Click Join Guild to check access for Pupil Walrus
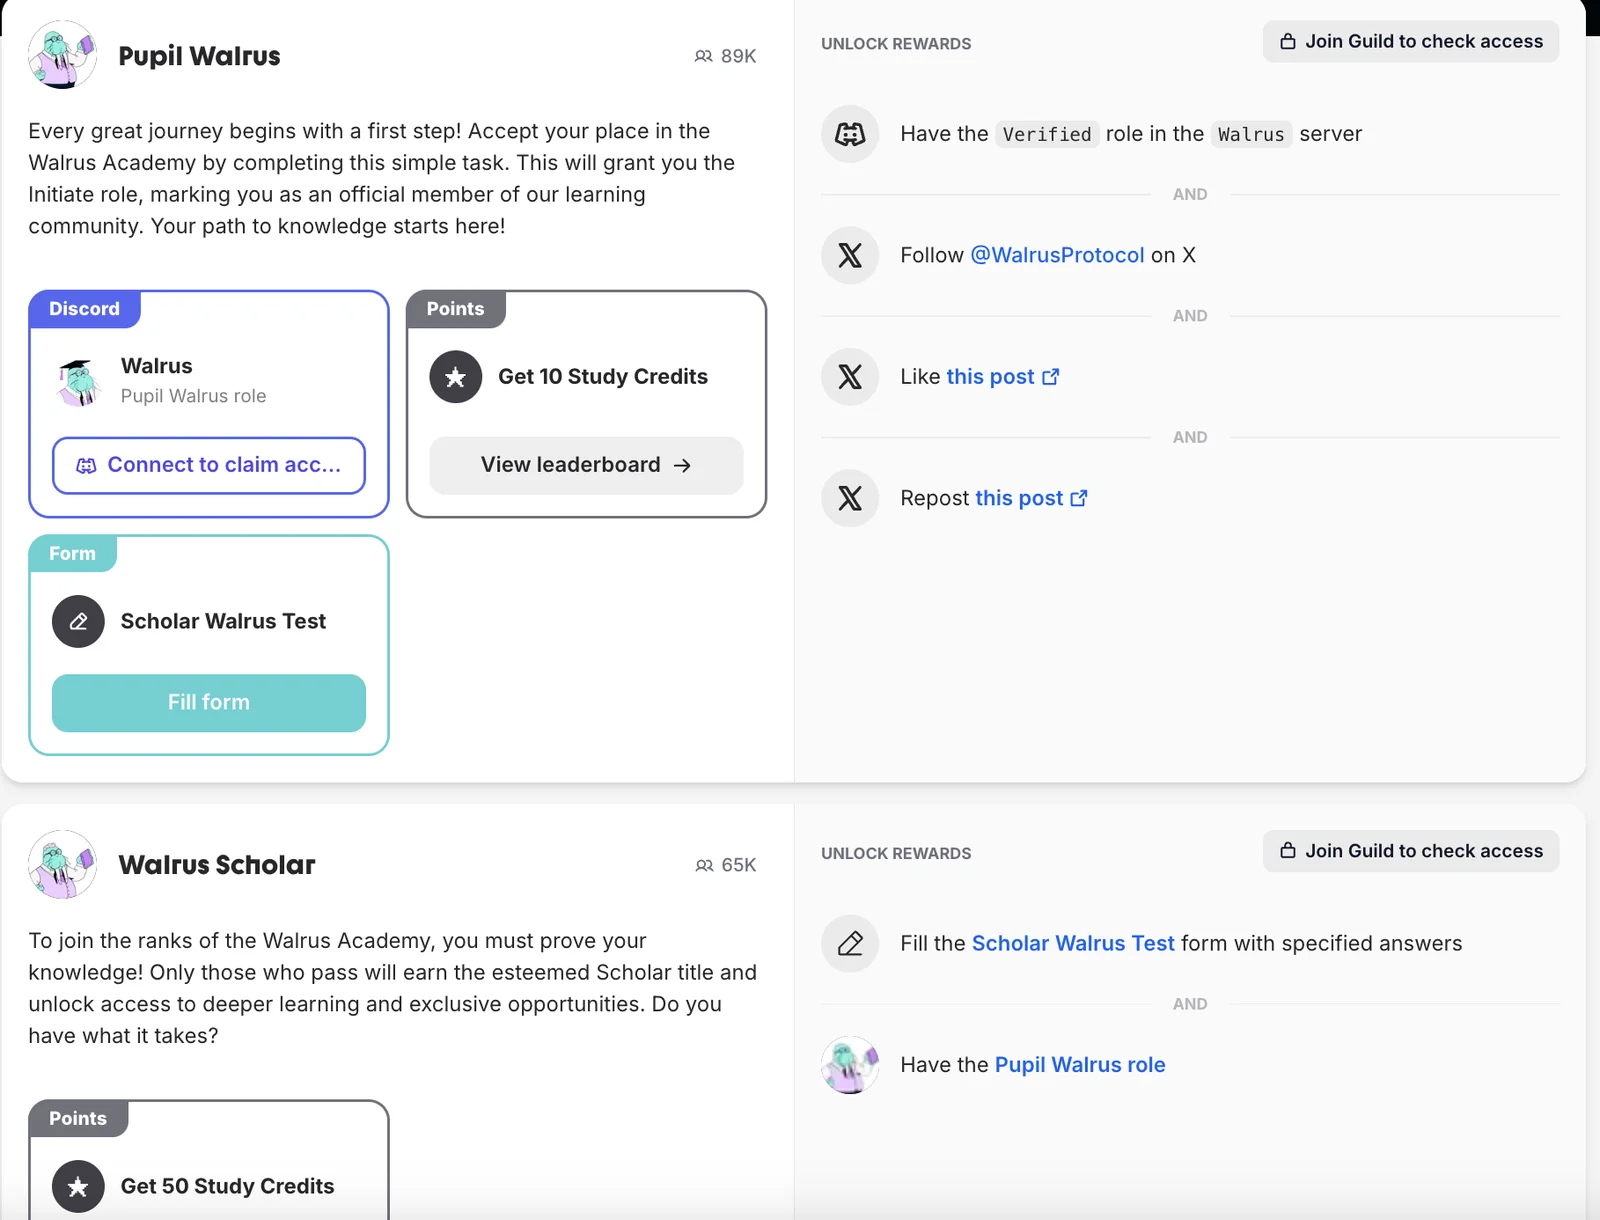 (x=1411, y=41)
